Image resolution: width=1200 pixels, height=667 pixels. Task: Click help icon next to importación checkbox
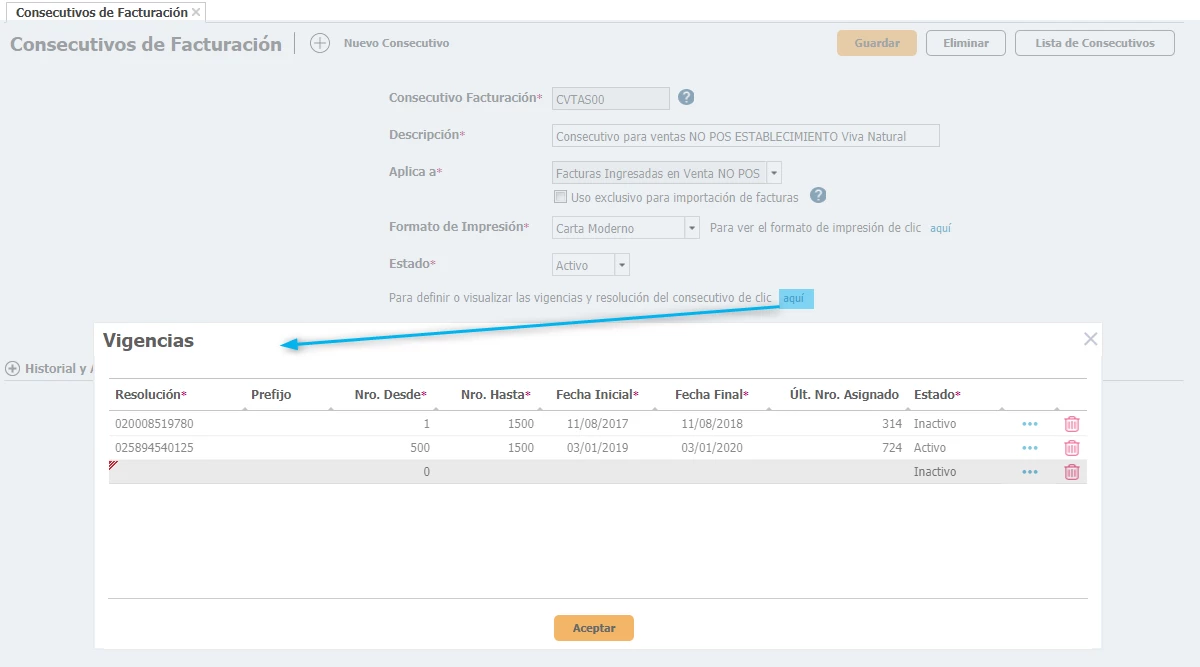point(818,196)
